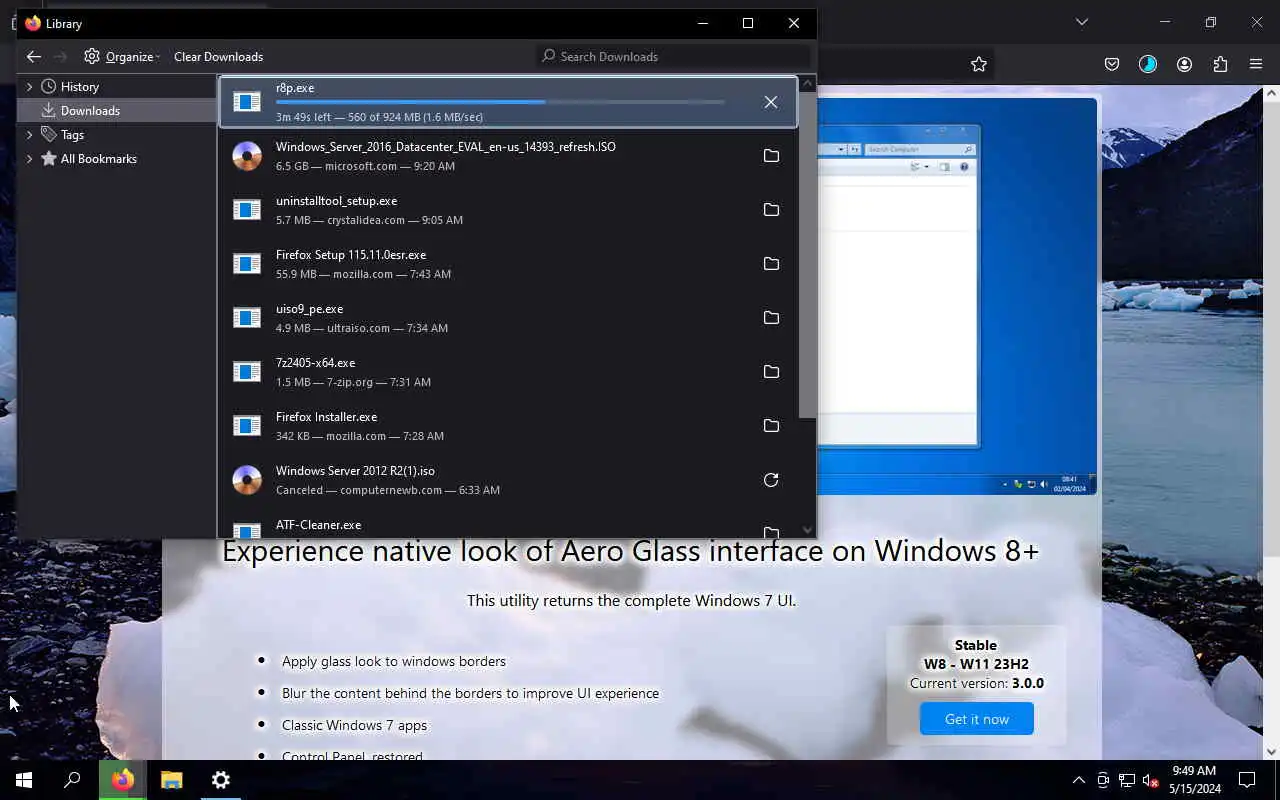Open Settings from the taskbar
Screen dimensions: 1280x800
click(x=221, y=780)
